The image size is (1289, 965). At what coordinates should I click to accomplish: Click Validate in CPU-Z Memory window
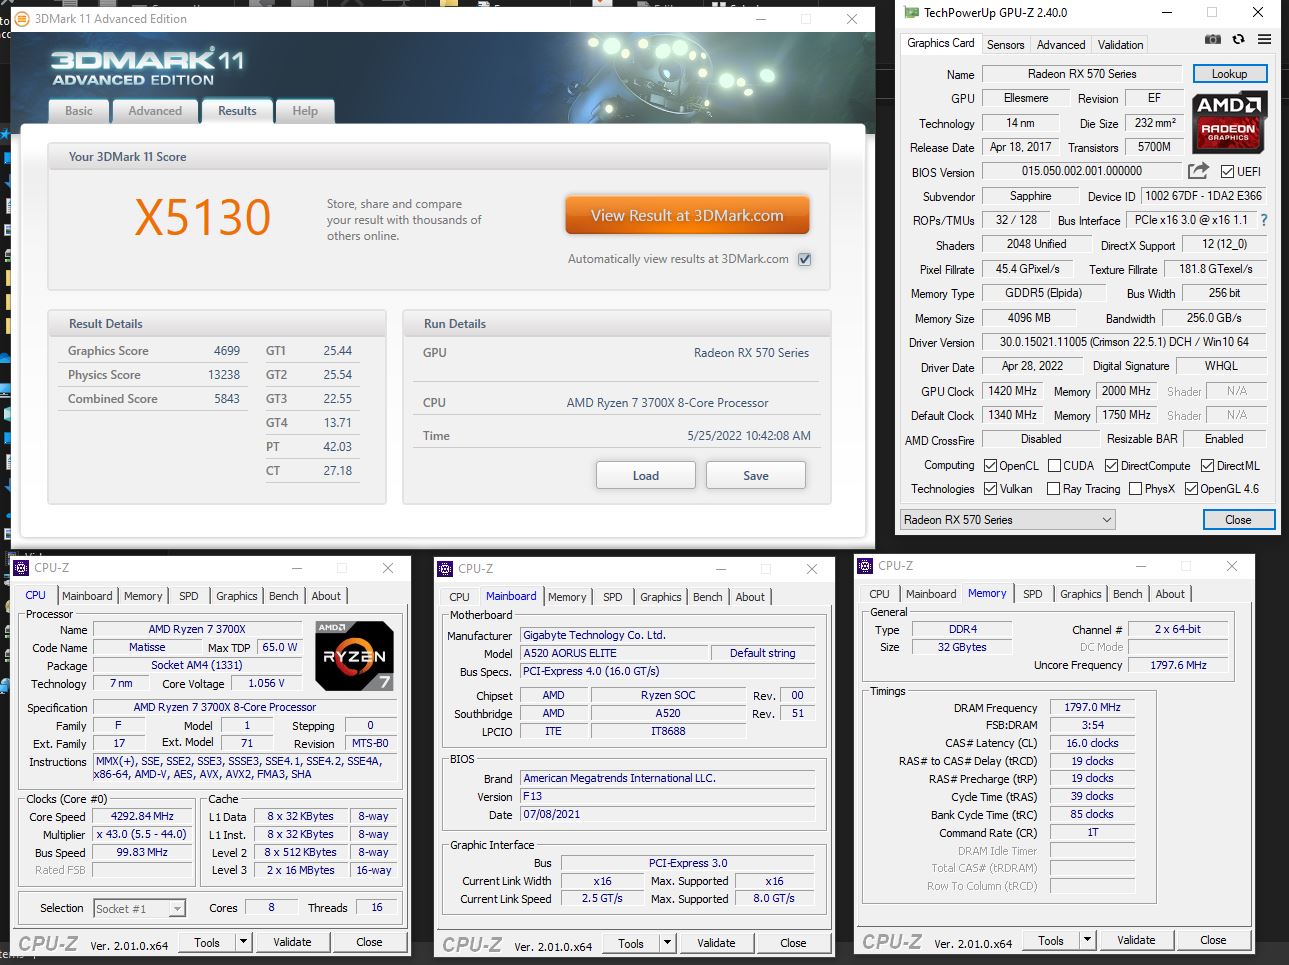coord(1136,941)
